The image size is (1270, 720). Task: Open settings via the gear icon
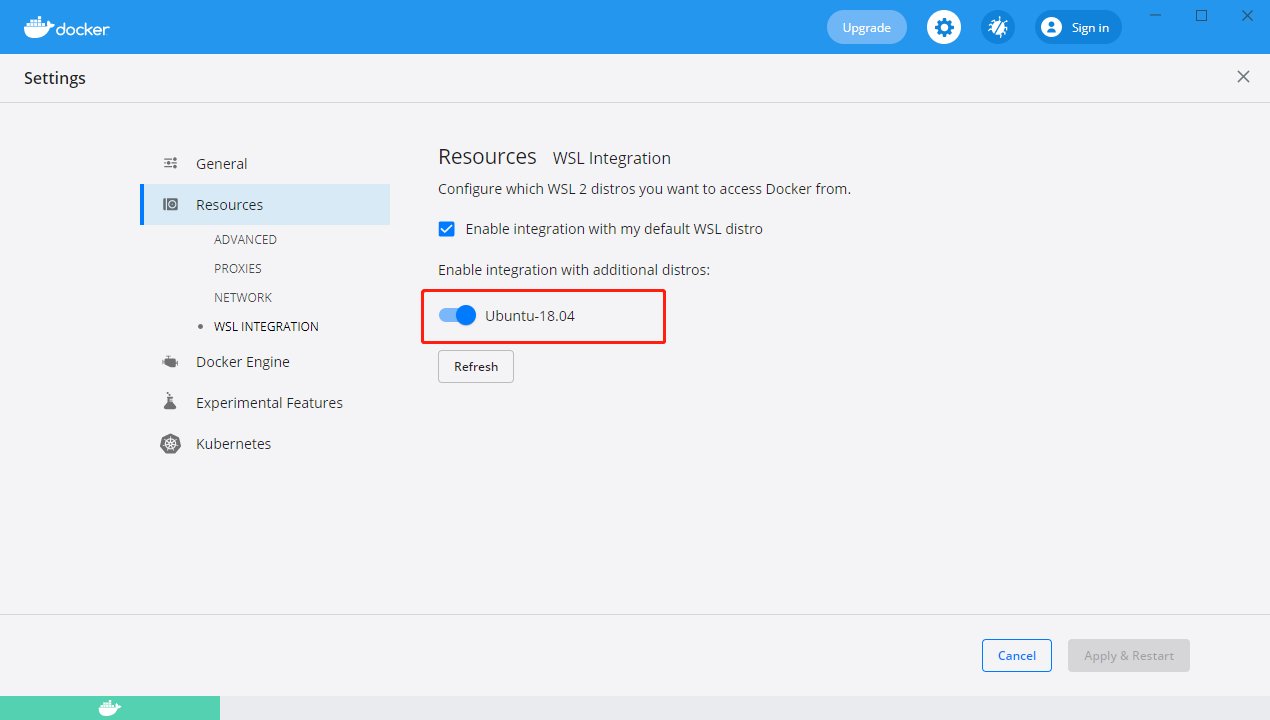click(943, 28)
